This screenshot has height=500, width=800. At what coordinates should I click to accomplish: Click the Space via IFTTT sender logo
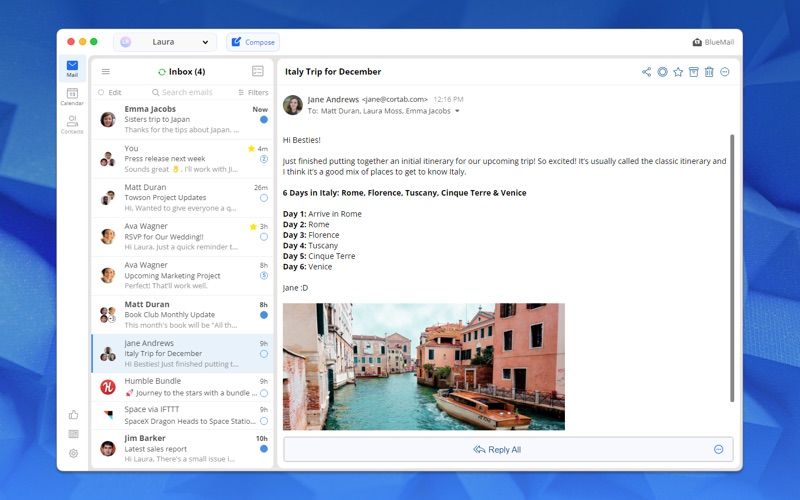click(108, 414)
